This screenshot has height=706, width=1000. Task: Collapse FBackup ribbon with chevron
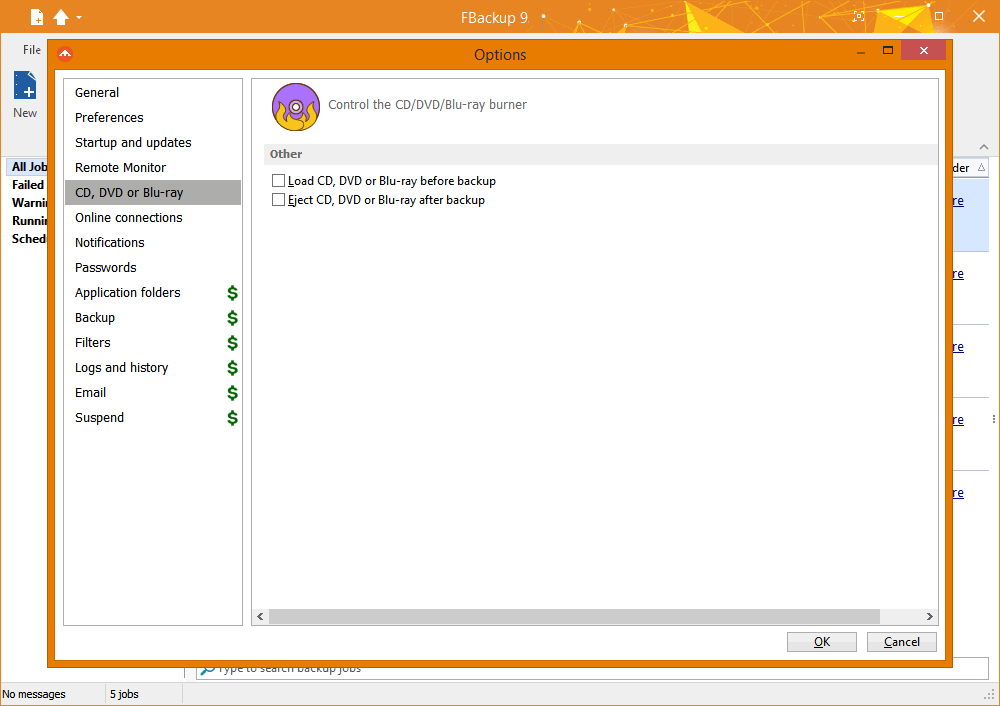click(984, 147)
